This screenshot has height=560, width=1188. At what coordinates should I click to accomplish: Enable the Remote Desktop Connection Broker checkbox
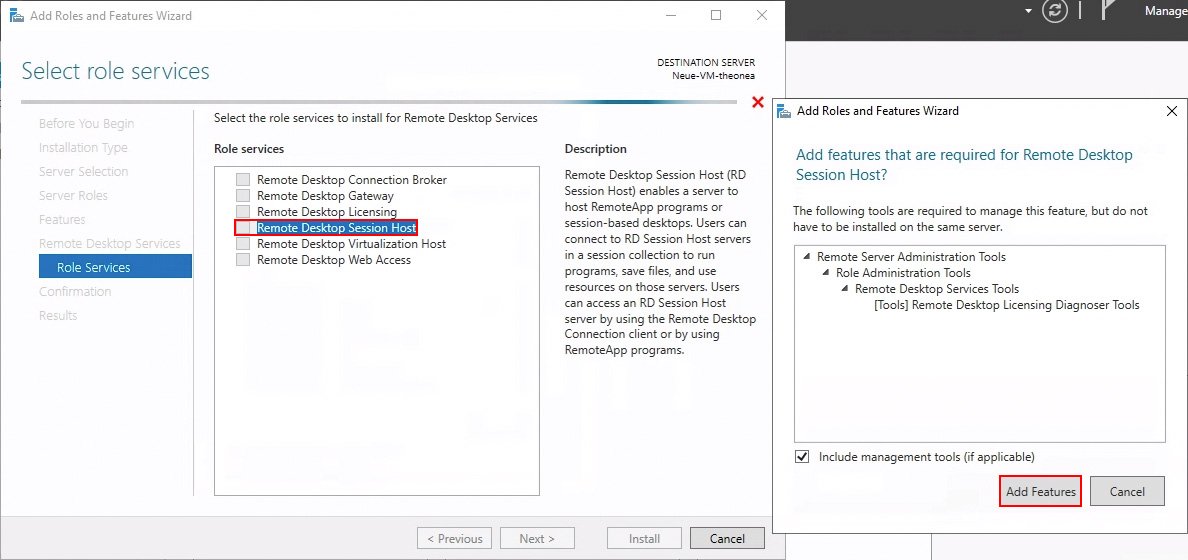click(243, 180)
